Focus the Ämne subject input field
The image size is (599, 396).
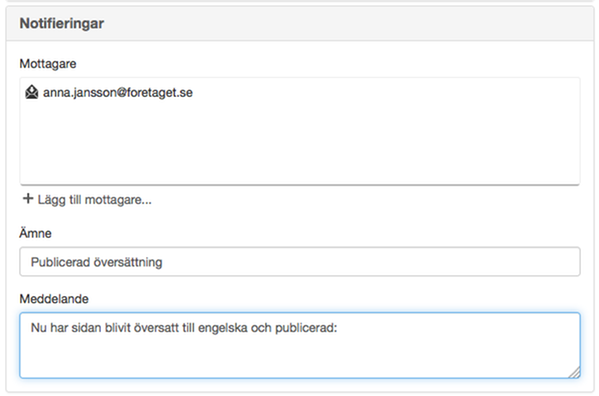300,262
